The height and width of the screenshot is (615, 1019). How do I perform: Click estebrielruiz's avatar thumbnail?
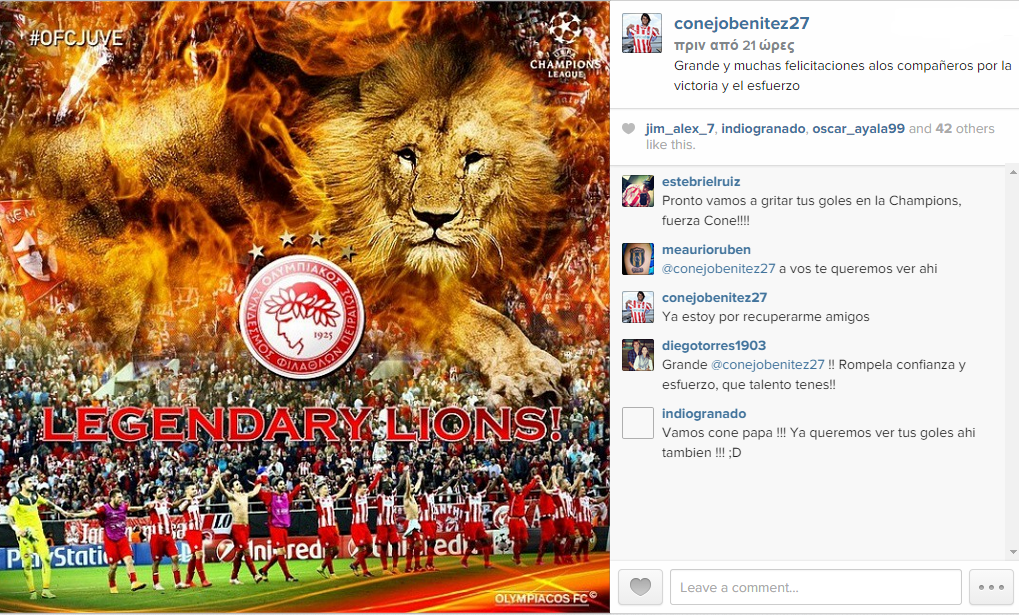point(638,191)
